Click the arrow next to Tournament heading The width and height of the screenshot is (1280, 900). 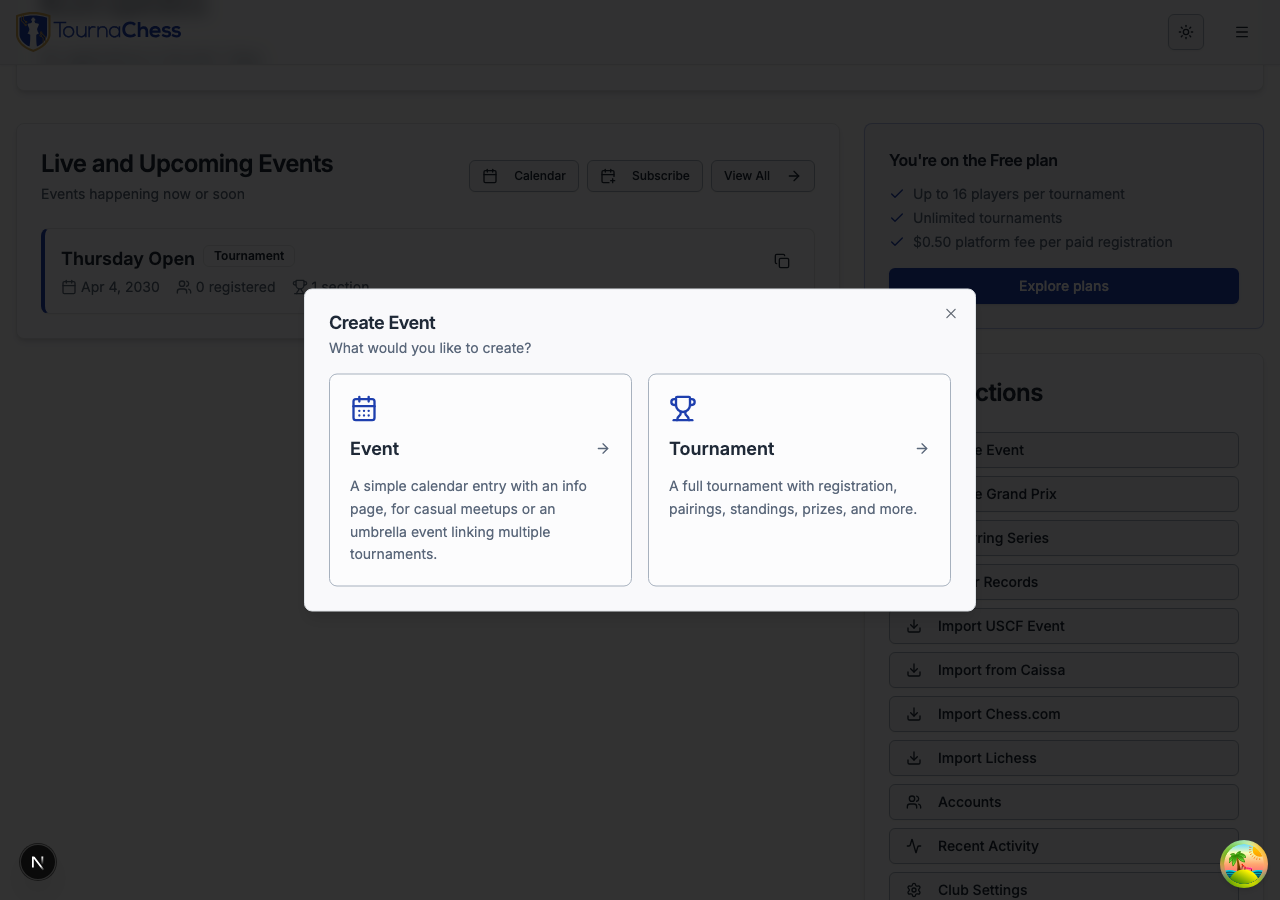(922, 449)
